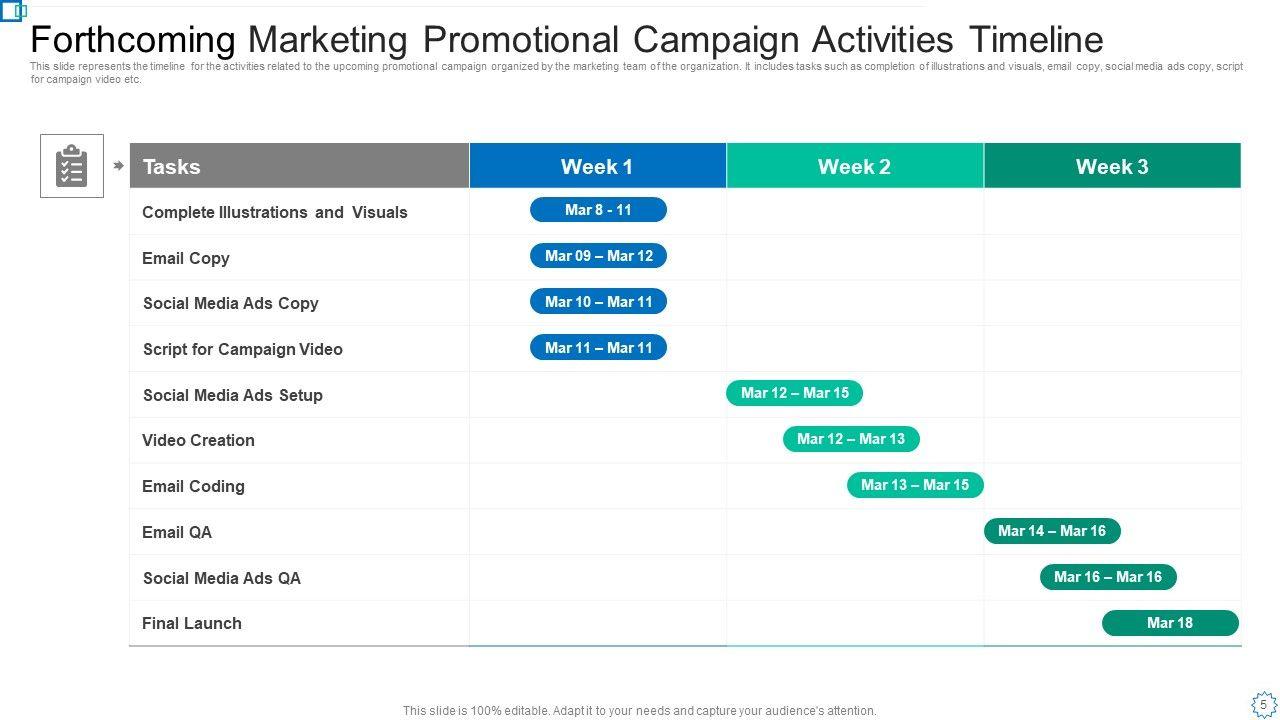Select the Video Creation task row label
The width and height of the screenshot is (1280, 720).
tap(198, 440)
